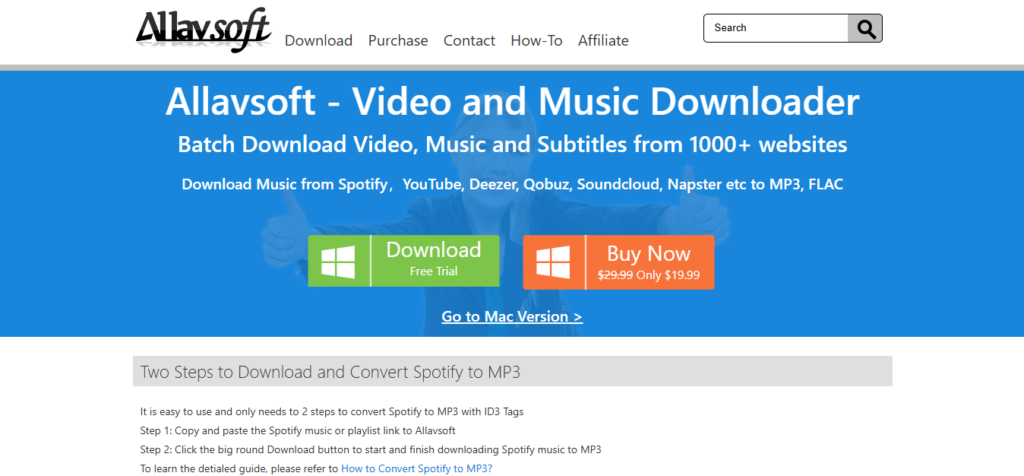Click the Windows logo on the green Download button

pos(338,262)
